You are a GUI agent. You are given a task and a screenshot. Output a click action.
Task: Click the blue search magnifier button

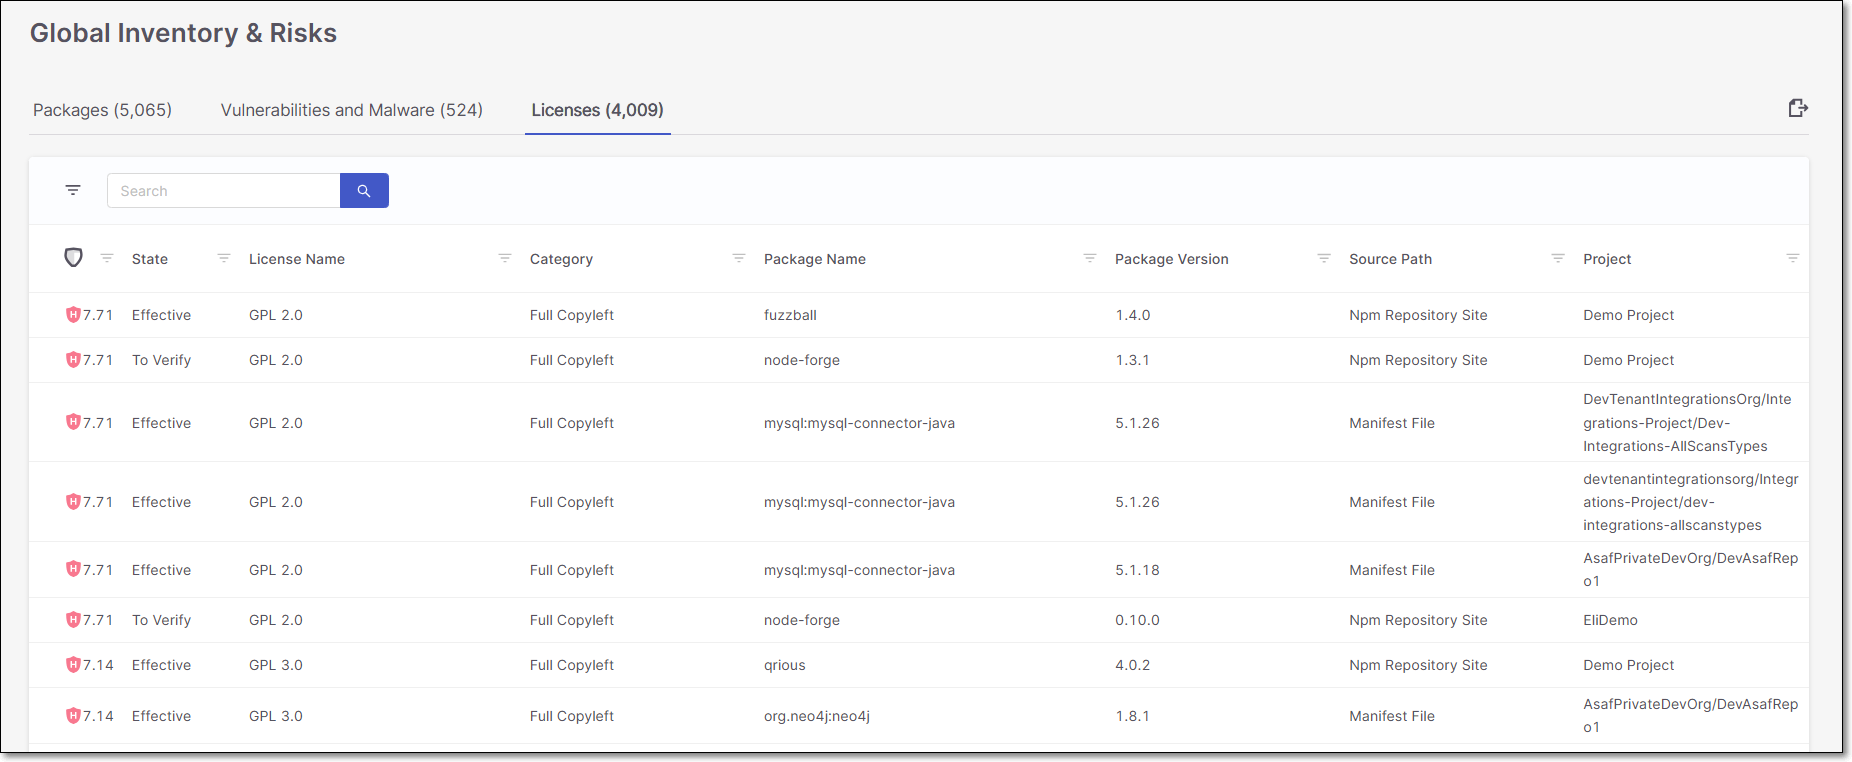(x=364, y=190)
